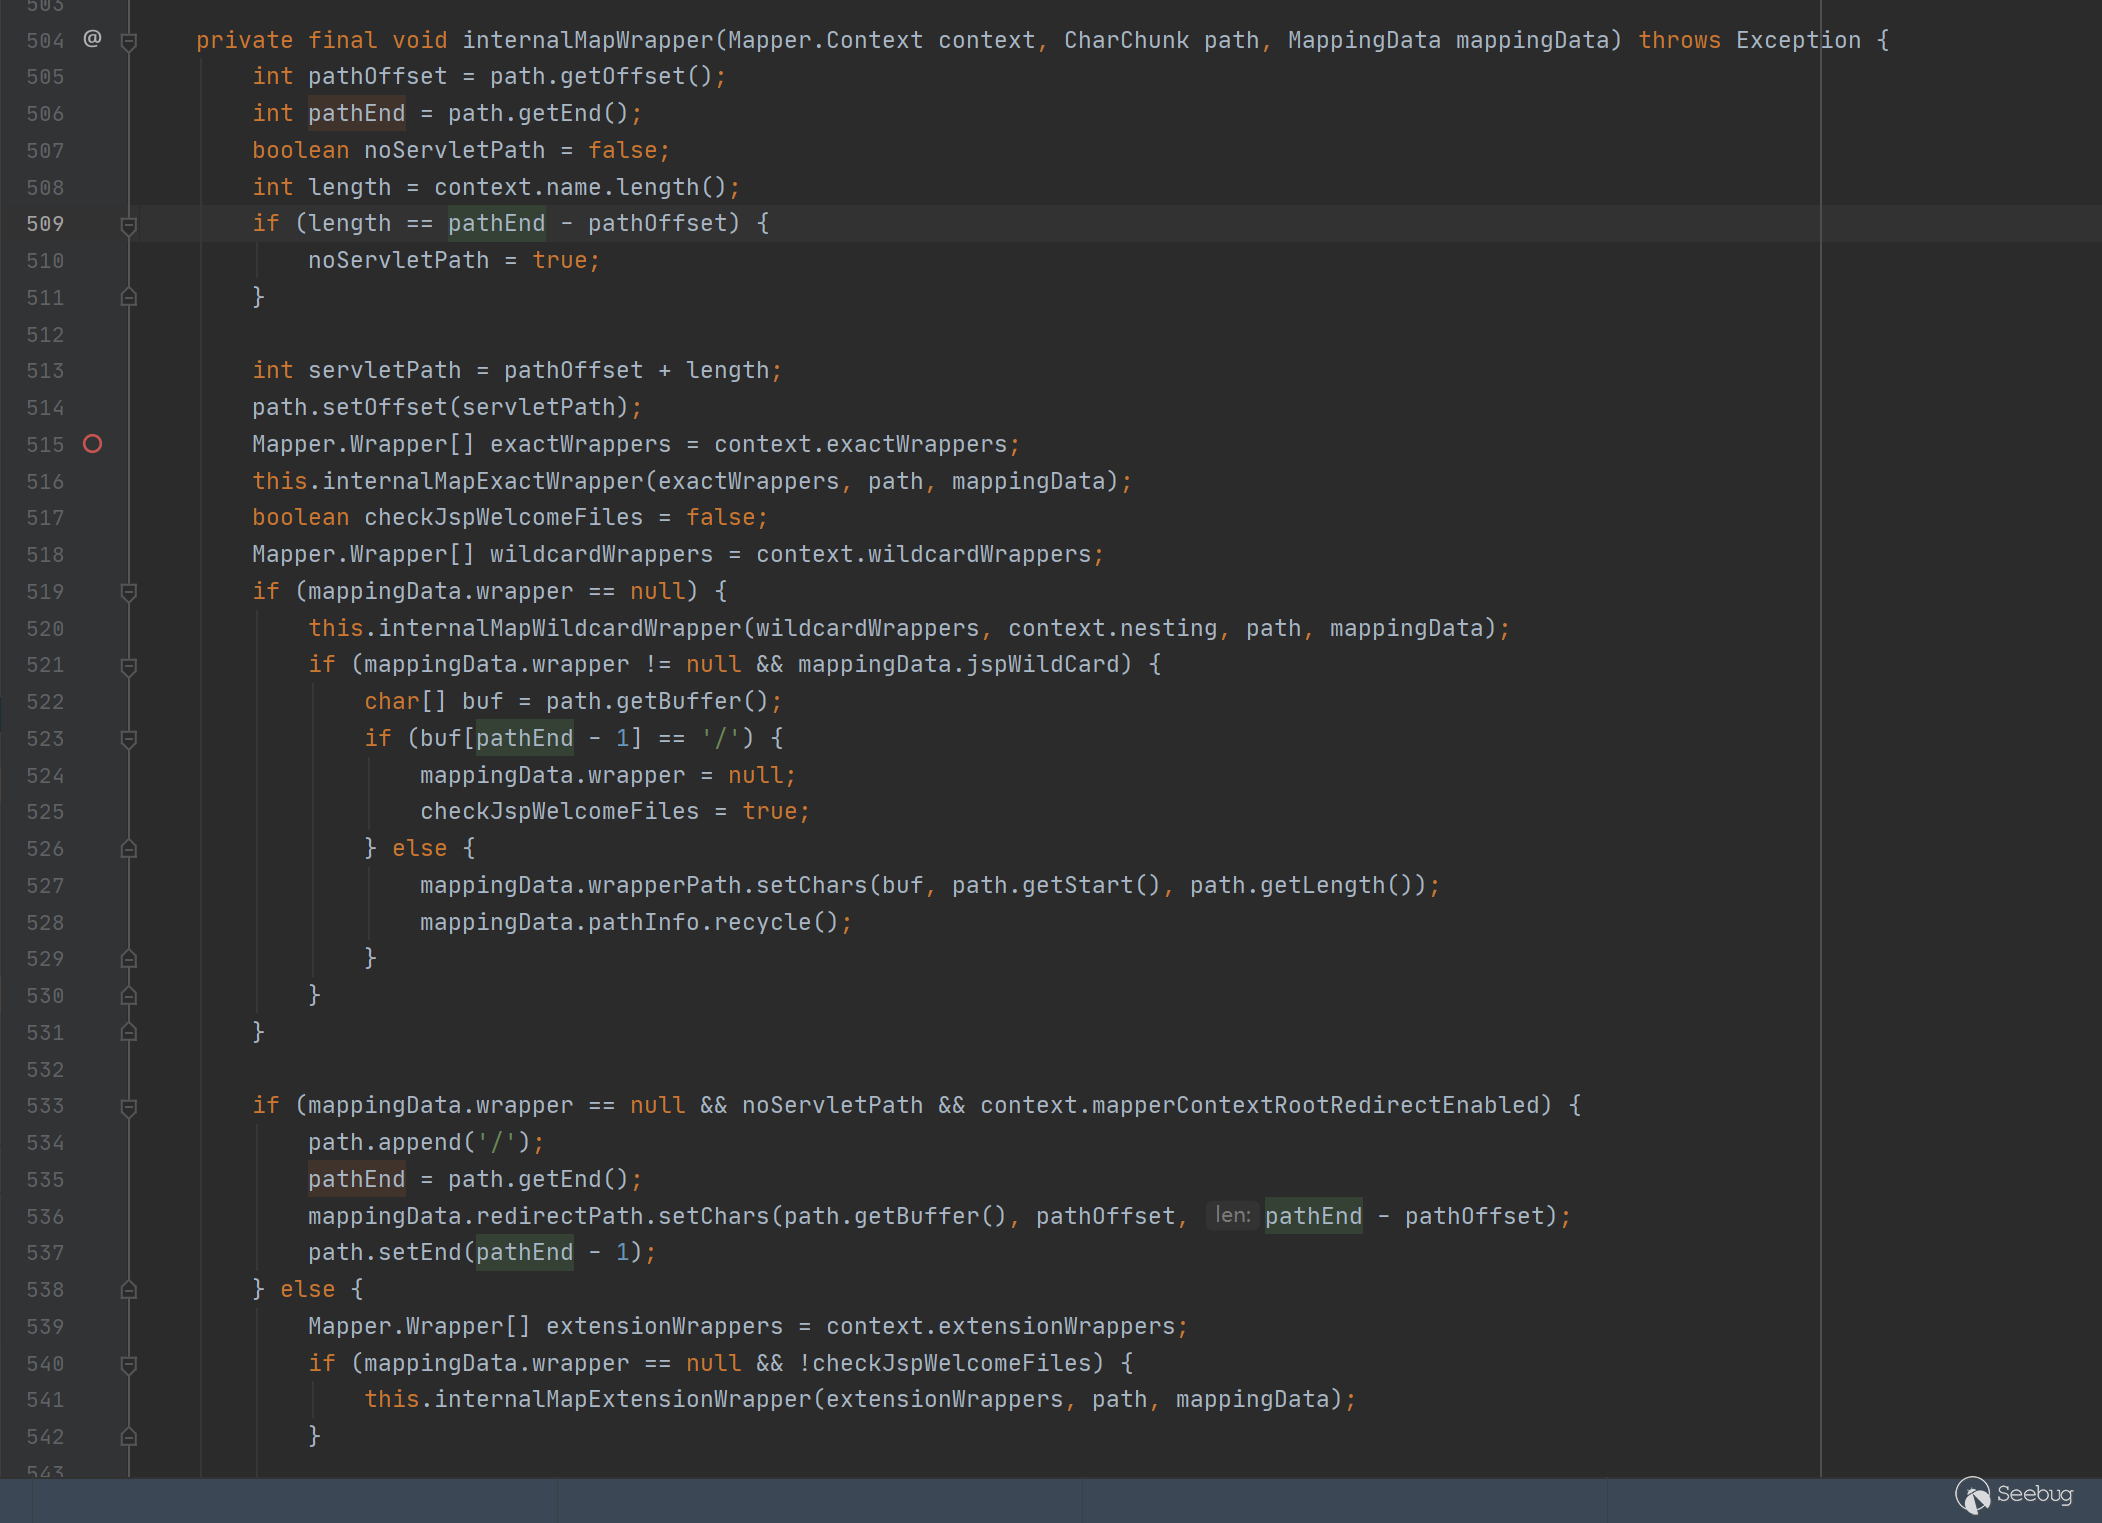Viewport: 2102px width, 1523px height.
Task: Click the else fold marker at line 526
Action: coord(128,849)
